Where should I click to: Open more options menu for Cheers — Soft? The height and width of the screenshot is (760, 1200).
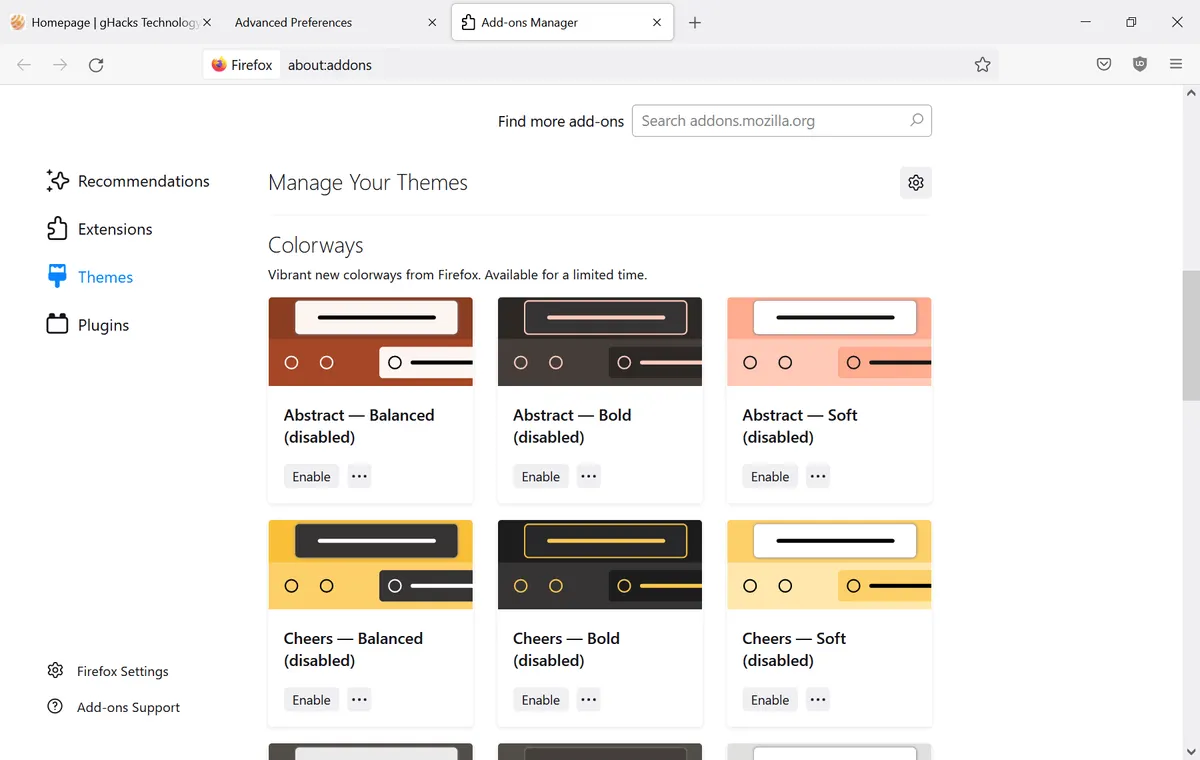(818, 700)
